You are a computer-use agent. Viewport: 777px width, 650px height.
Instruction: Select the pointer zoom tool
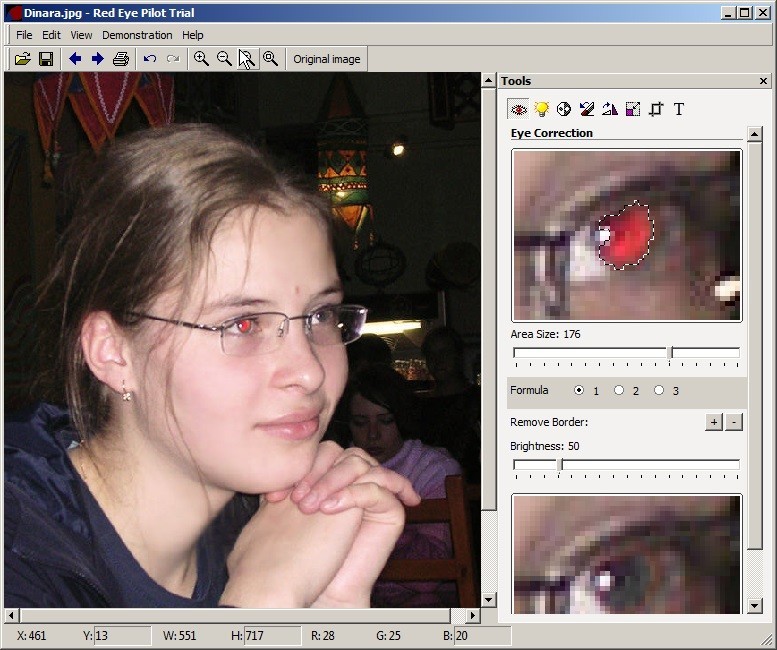pyautogui.click(x=247, y=59)
